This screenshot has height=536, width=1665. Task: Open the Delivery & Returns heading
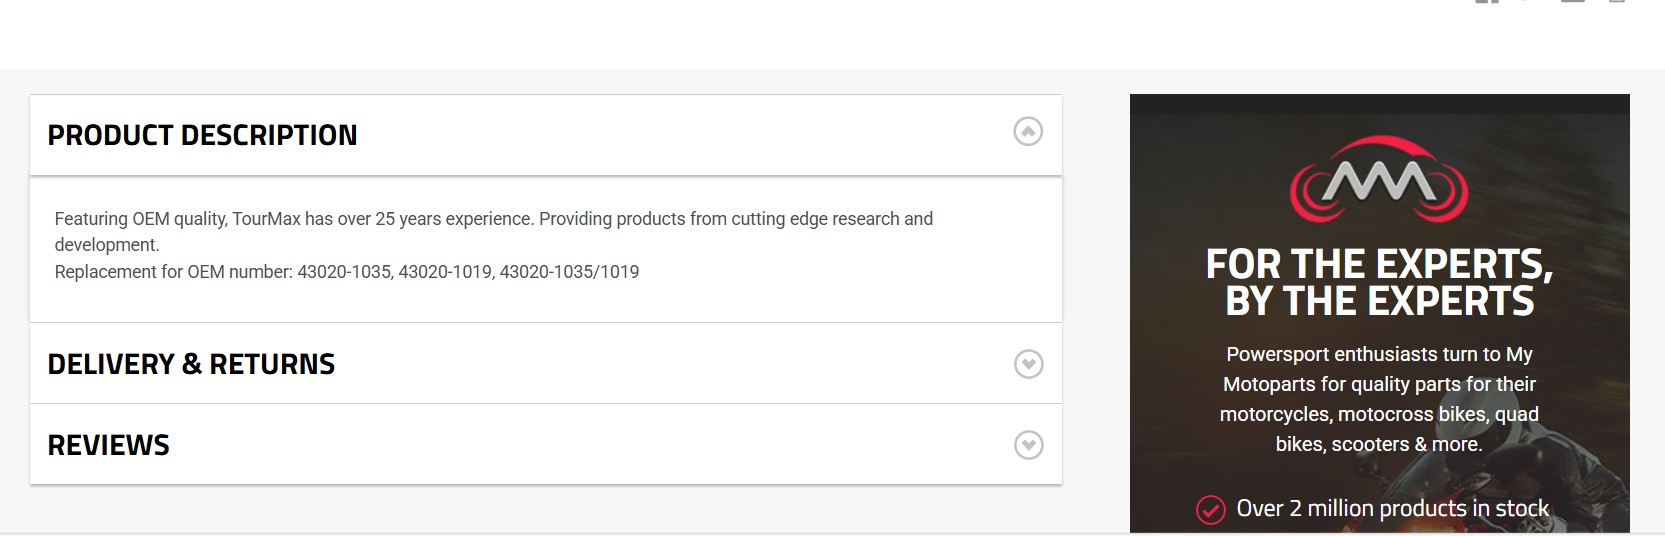[x=191, y=364]
